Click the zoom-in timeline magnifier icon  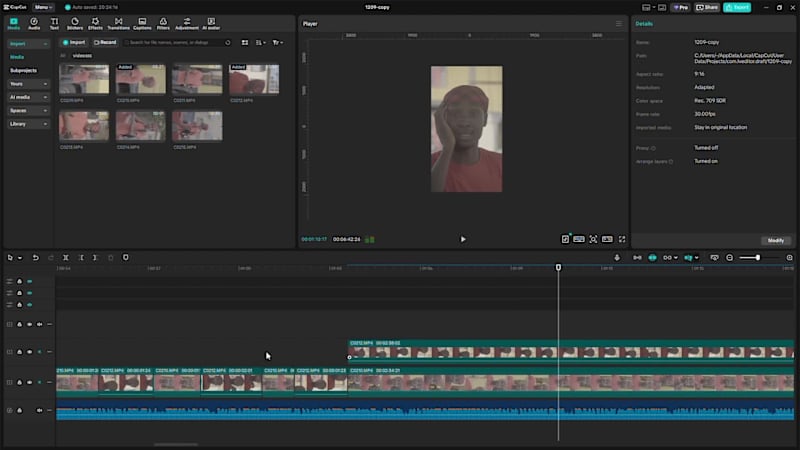click(x=789, y=257)
